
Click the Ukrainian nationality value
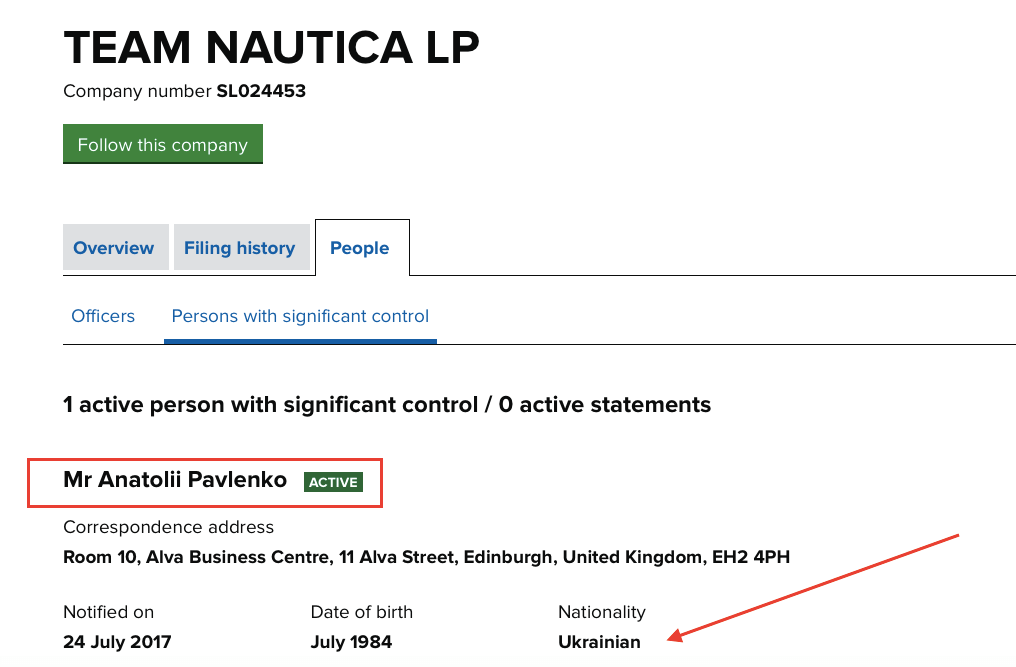tap(599, 642)
